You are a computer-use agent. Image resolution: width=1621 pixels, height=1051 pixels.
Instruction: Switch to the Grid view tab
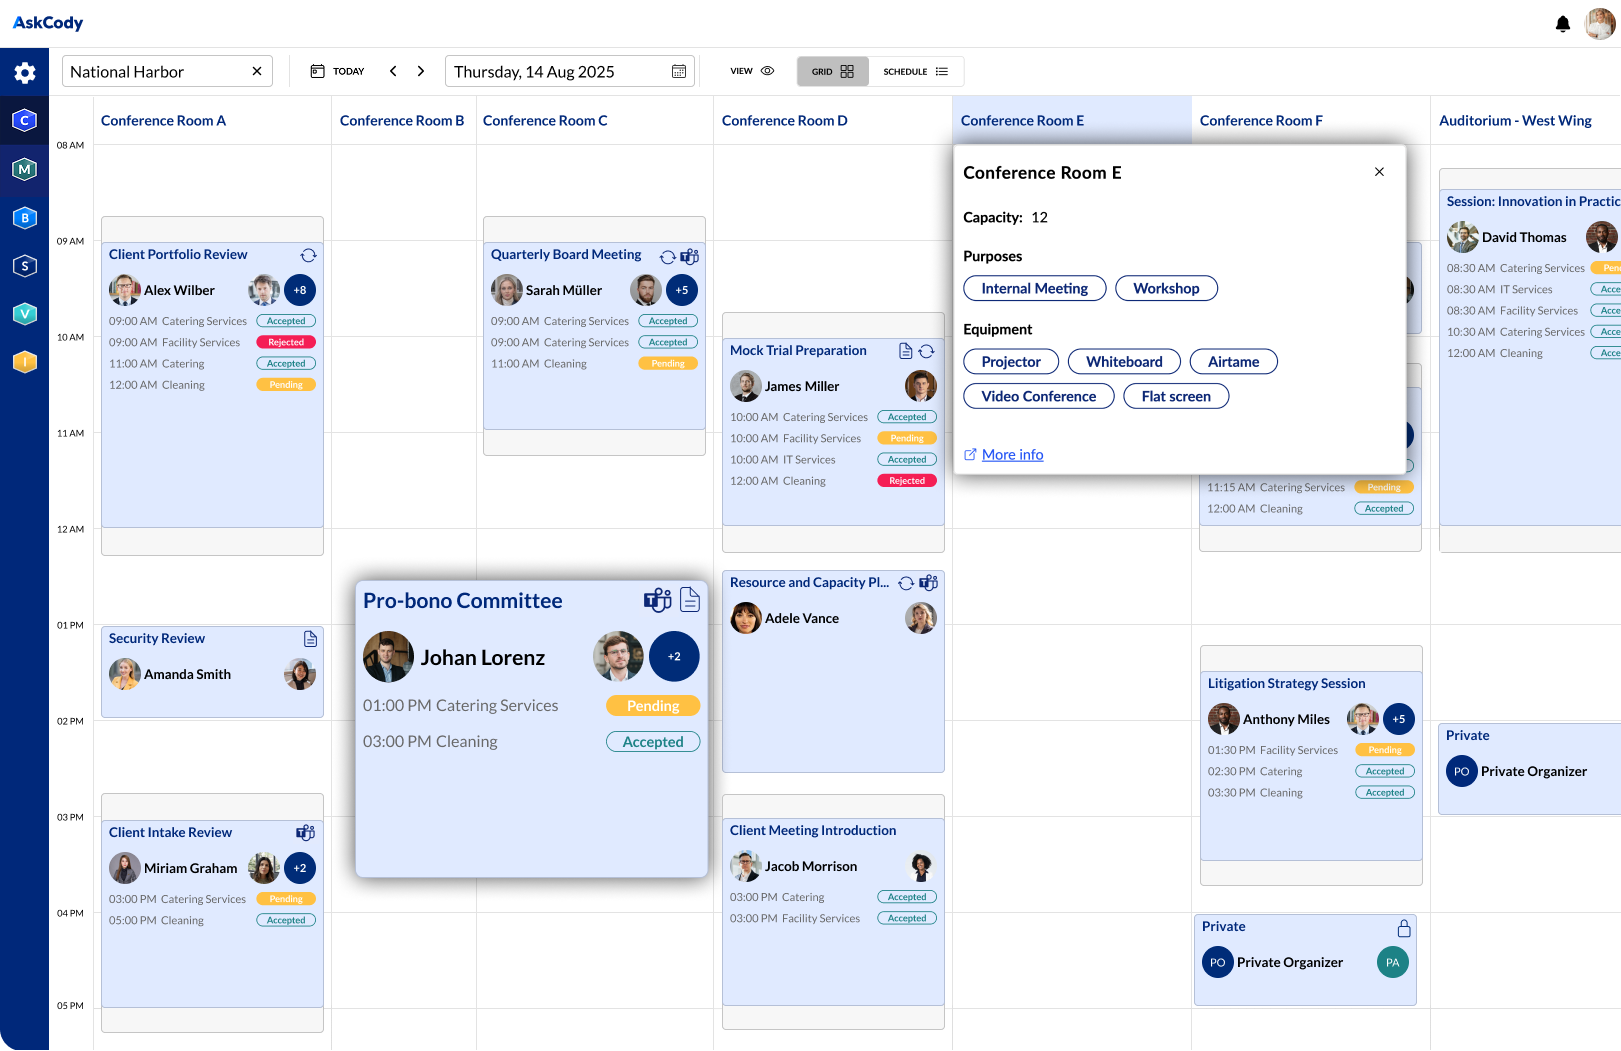832,71
